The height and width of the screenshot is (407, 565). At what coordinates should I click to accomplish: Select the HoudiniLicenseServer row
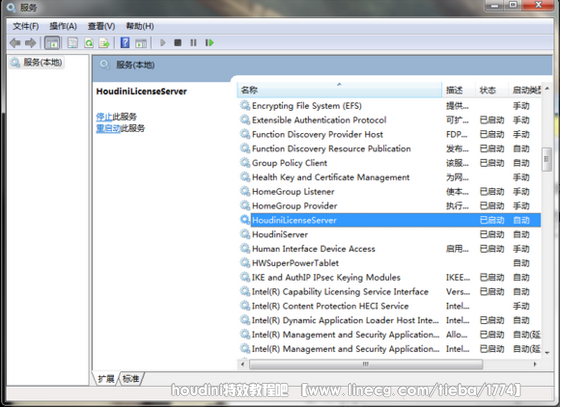pos(389,220)
